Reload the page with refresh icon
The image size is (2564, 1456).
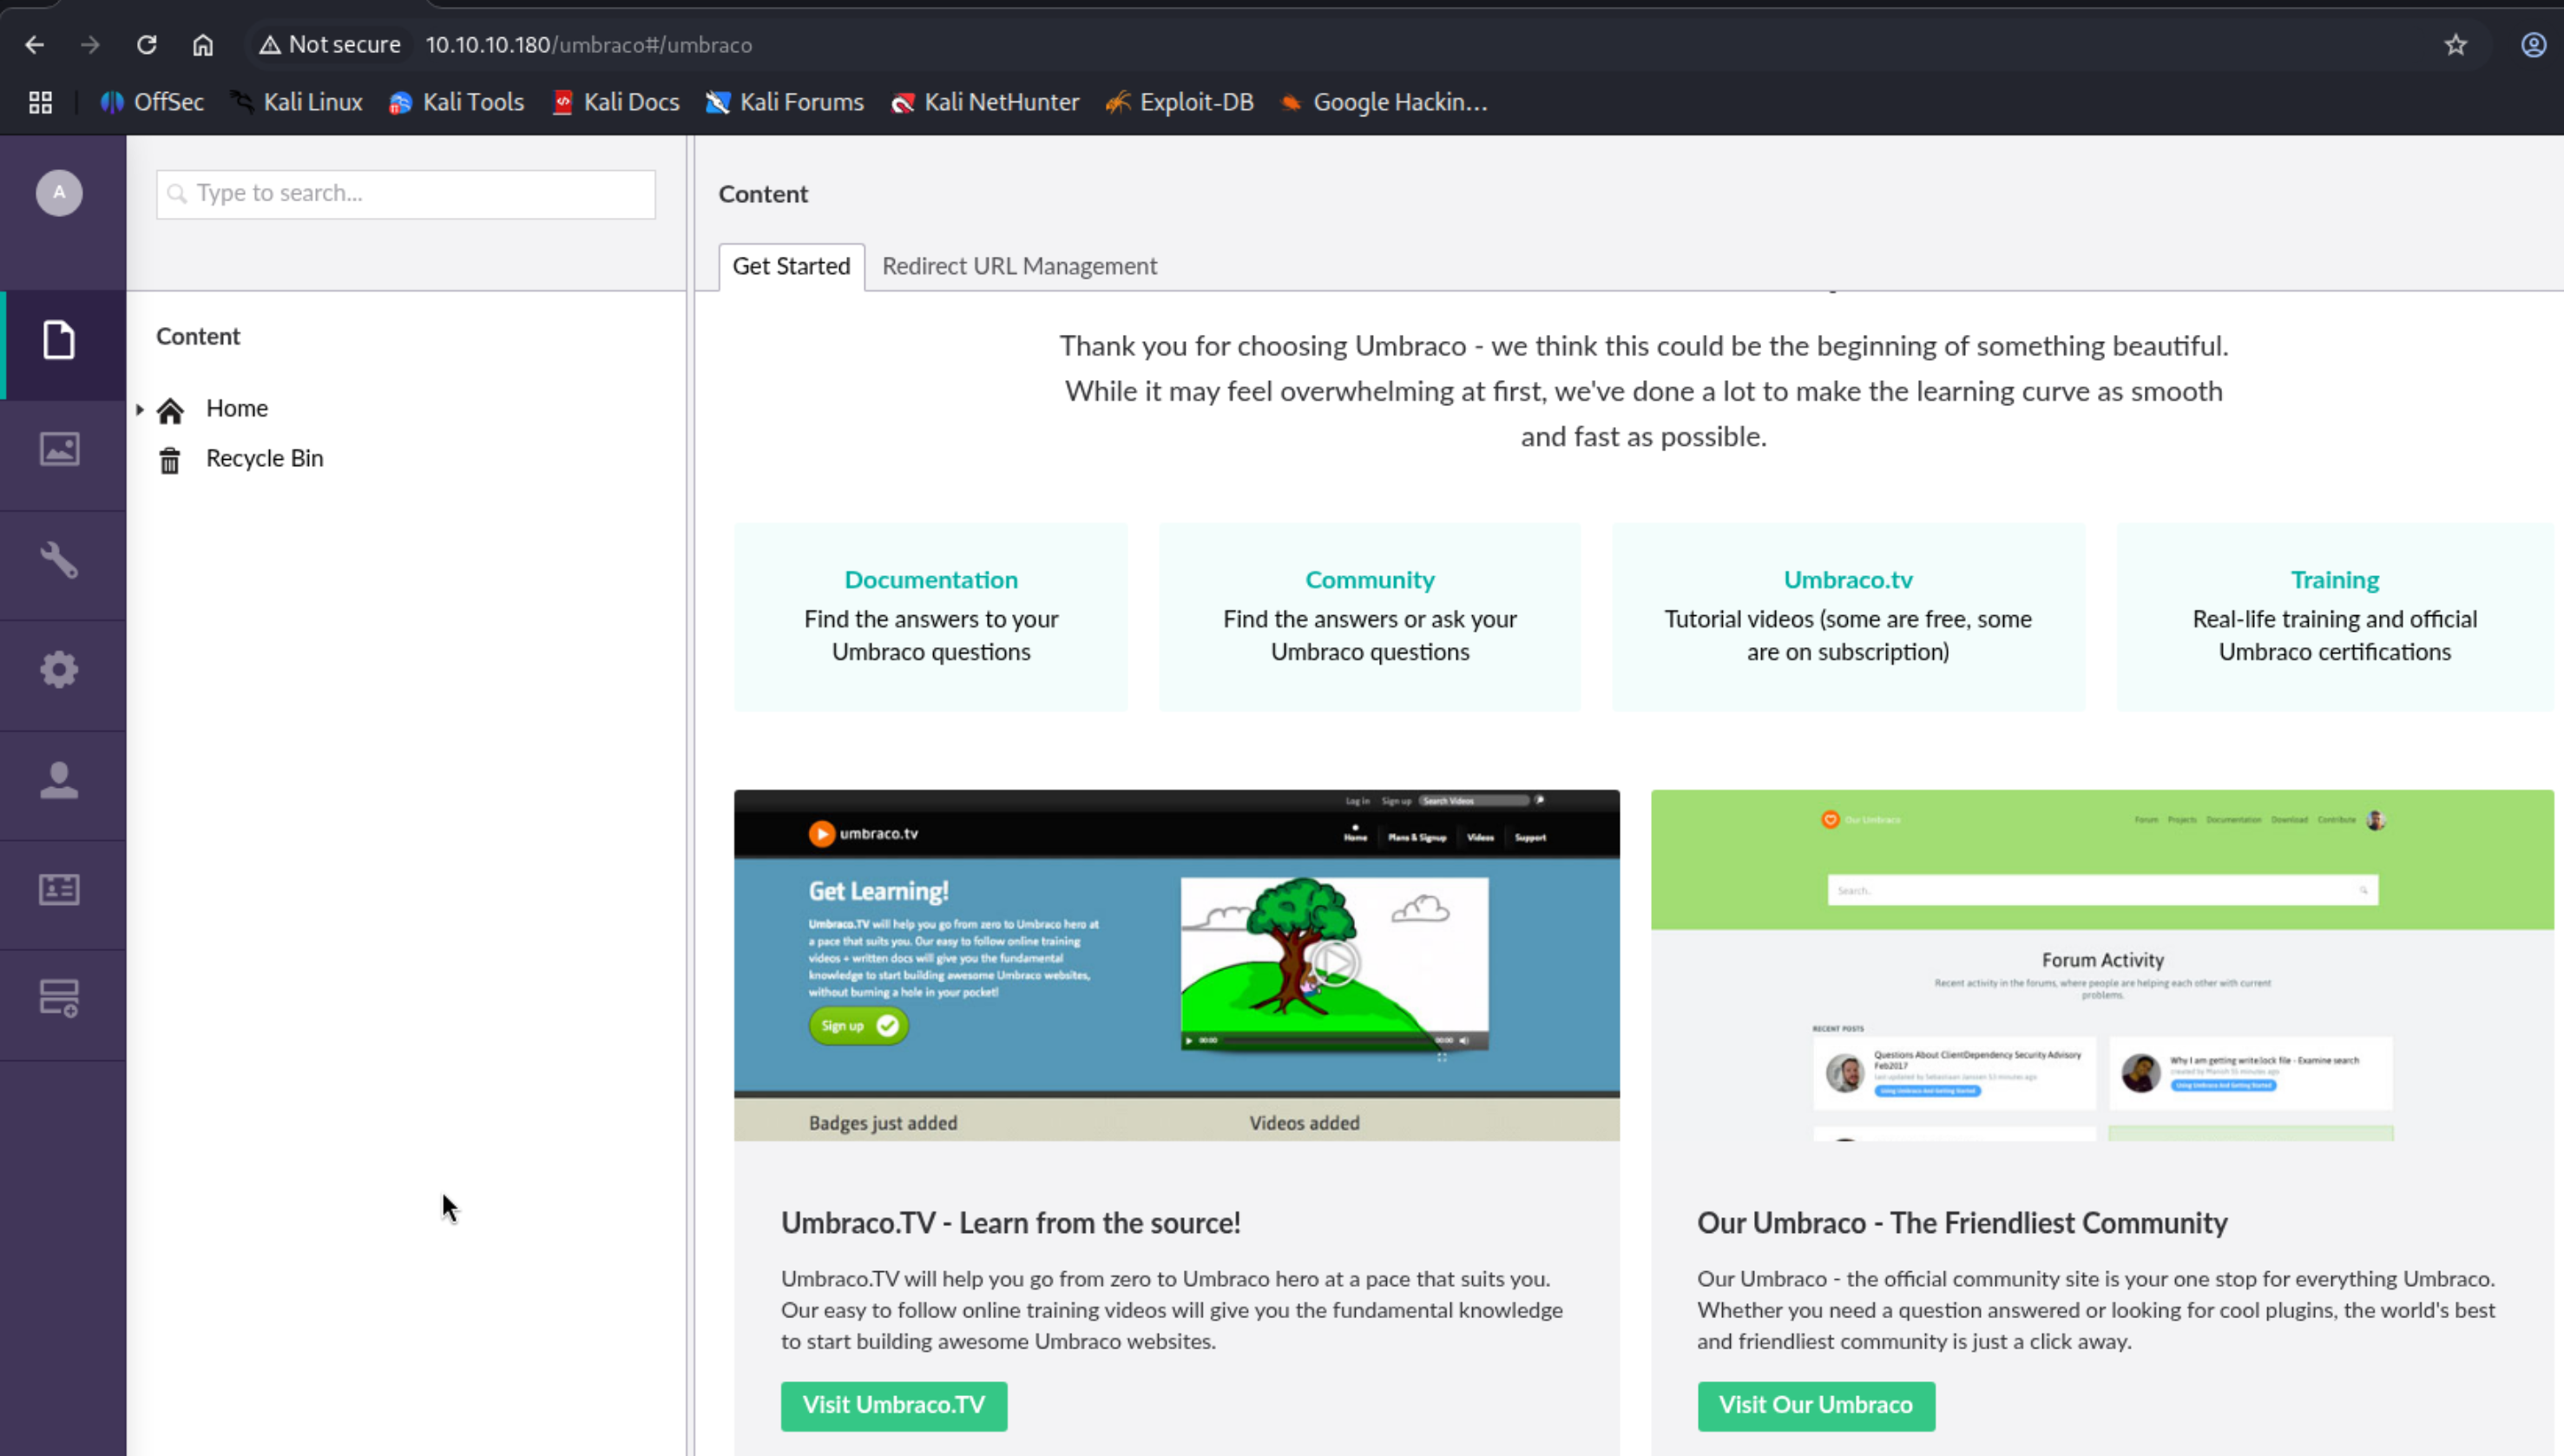click(x=147, y=45)
